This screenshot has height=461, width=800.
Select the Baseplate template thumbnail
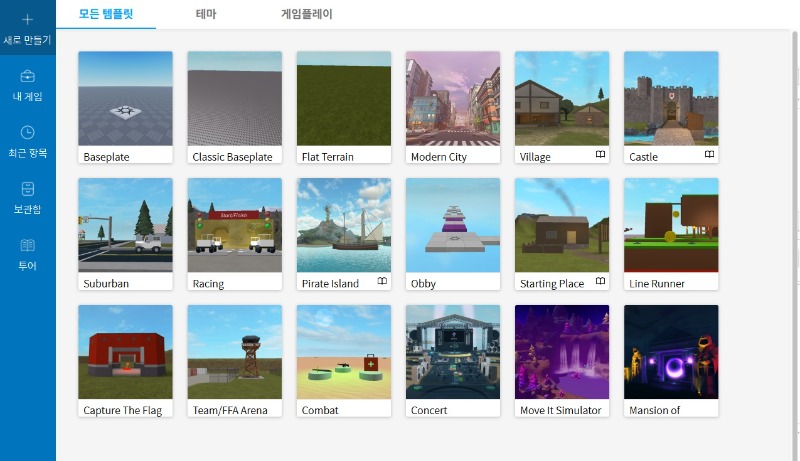[126, 98]
